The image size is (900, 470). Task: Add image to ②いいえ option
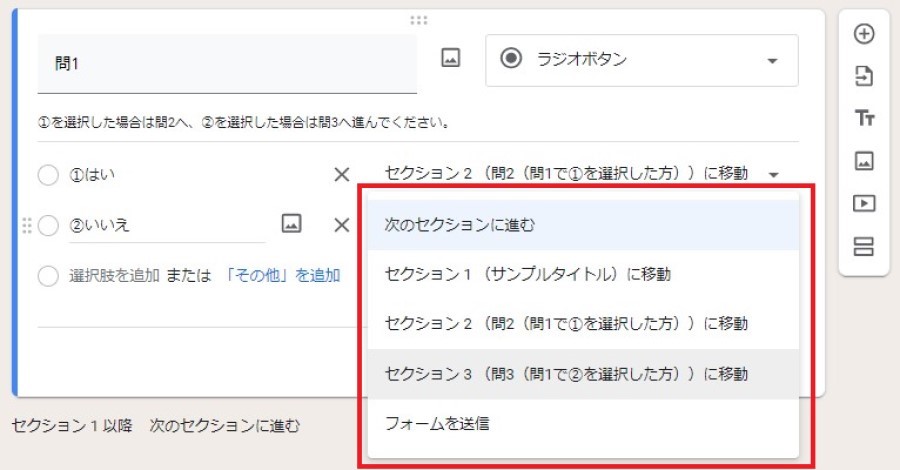pos(291,224)
